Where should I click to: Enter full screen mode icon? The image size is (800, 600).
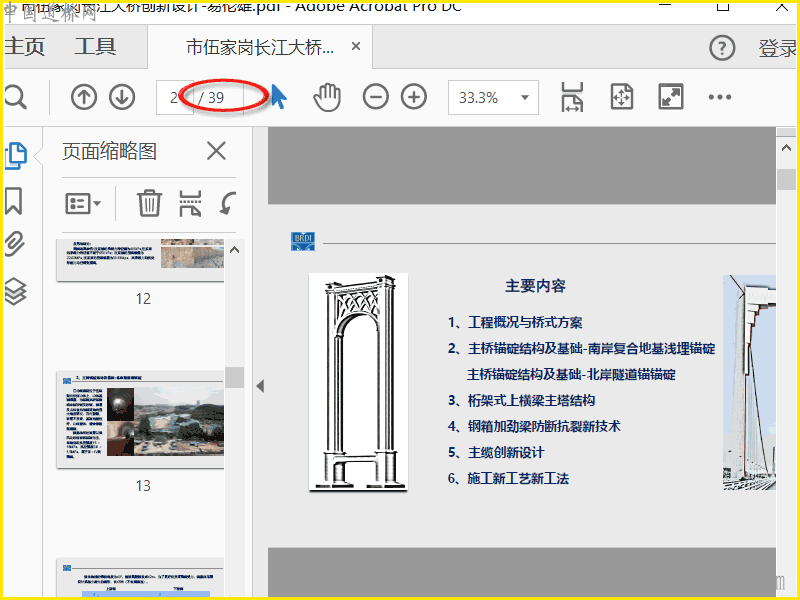[x=670, y=97]
